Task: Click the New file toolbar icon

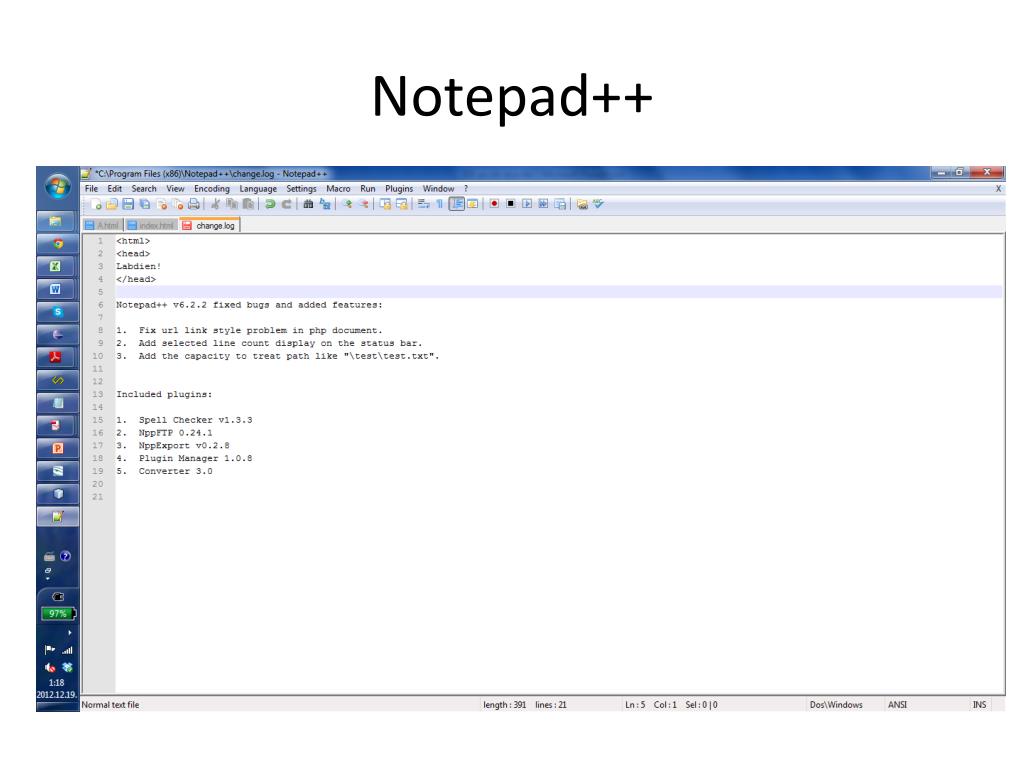Action: point(95,204)
